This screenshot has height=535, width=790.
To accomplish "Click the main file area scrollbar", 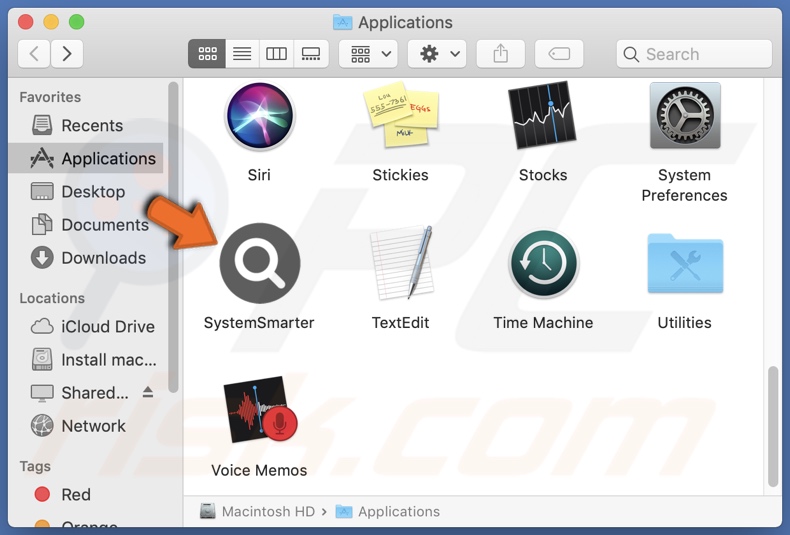I will (x=773, y=427).
